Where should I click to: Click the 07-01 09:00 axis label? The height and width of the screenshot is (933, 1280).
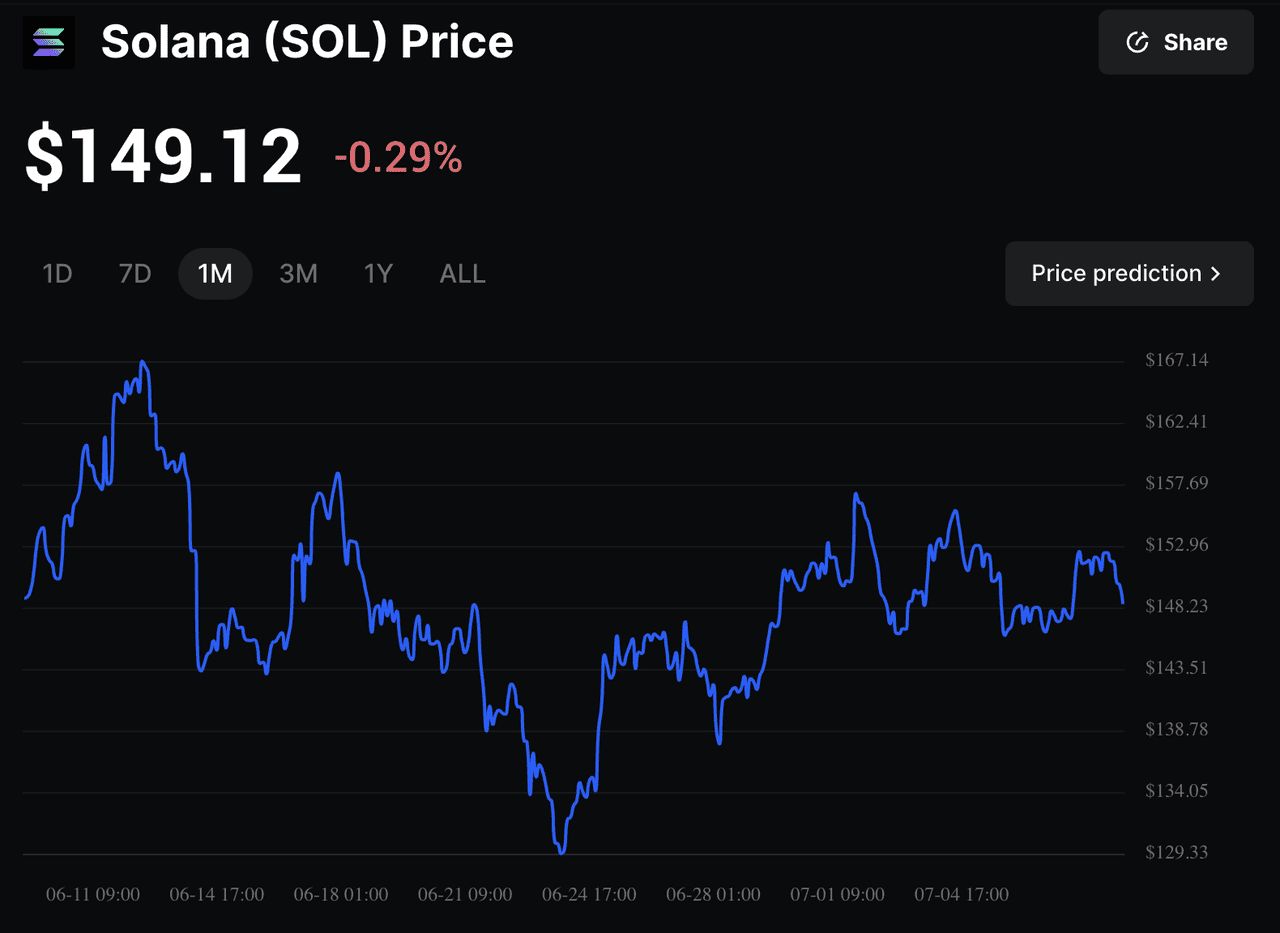click(x=837, y=894)
